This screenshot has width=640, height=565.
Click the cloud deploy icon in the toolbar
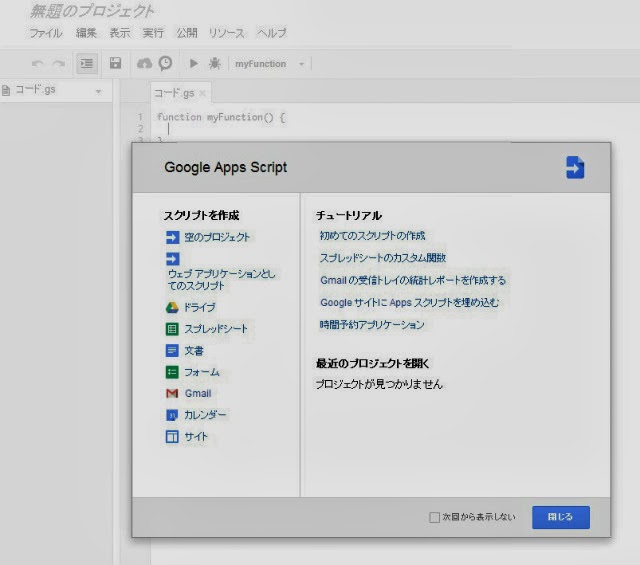pyautogui.click(x=144, y=63)
